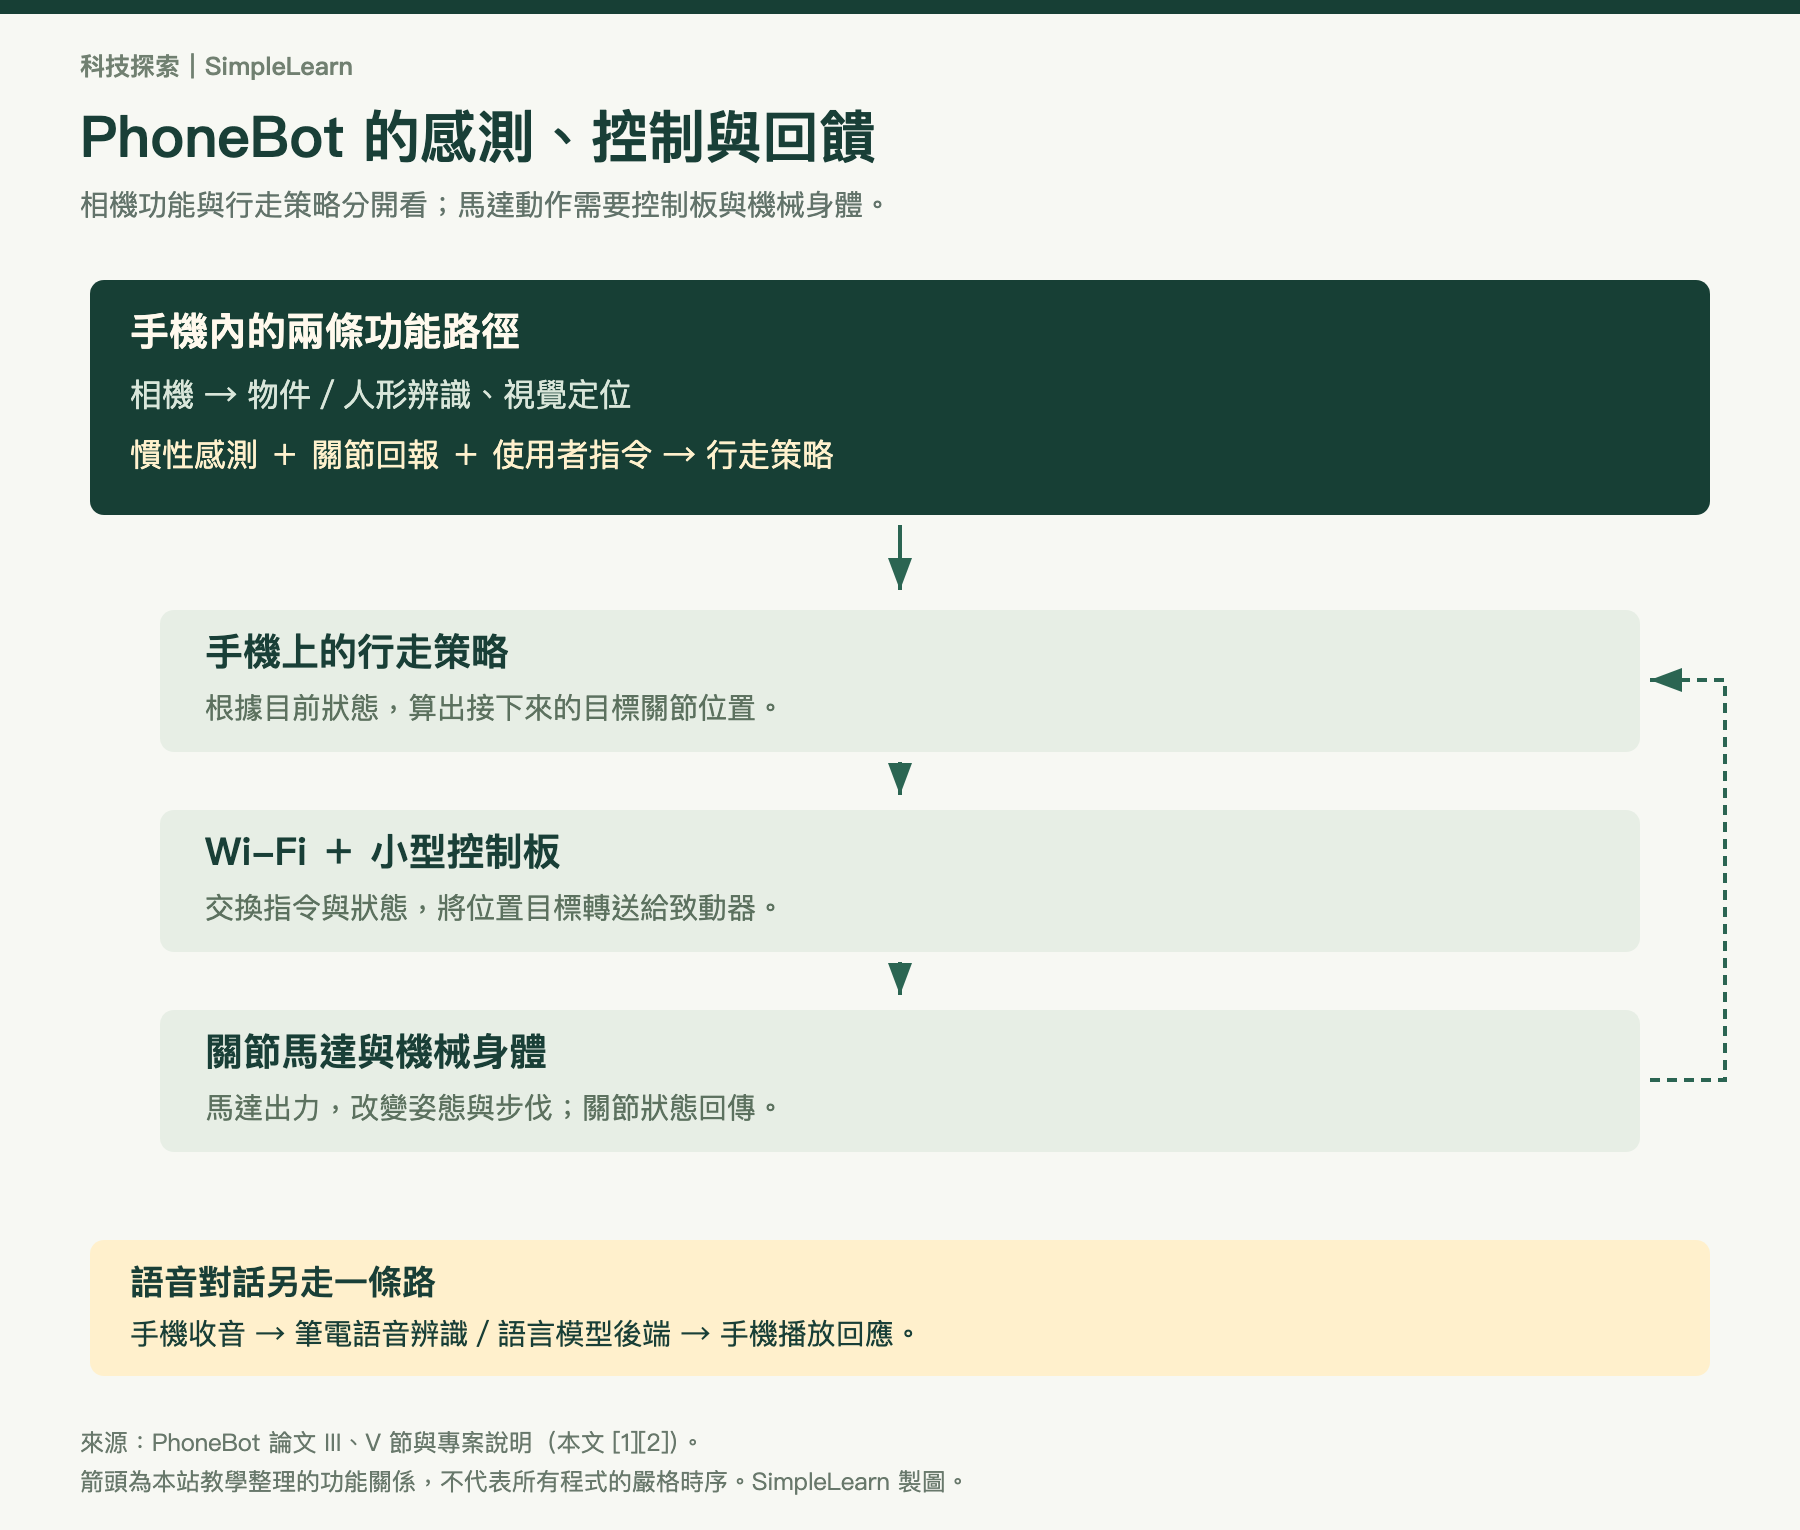Screen dimensions: 1800x1530
Task: Click the subtitle starting with 相機功能與行走策略分開看
Action: (483, 205)
